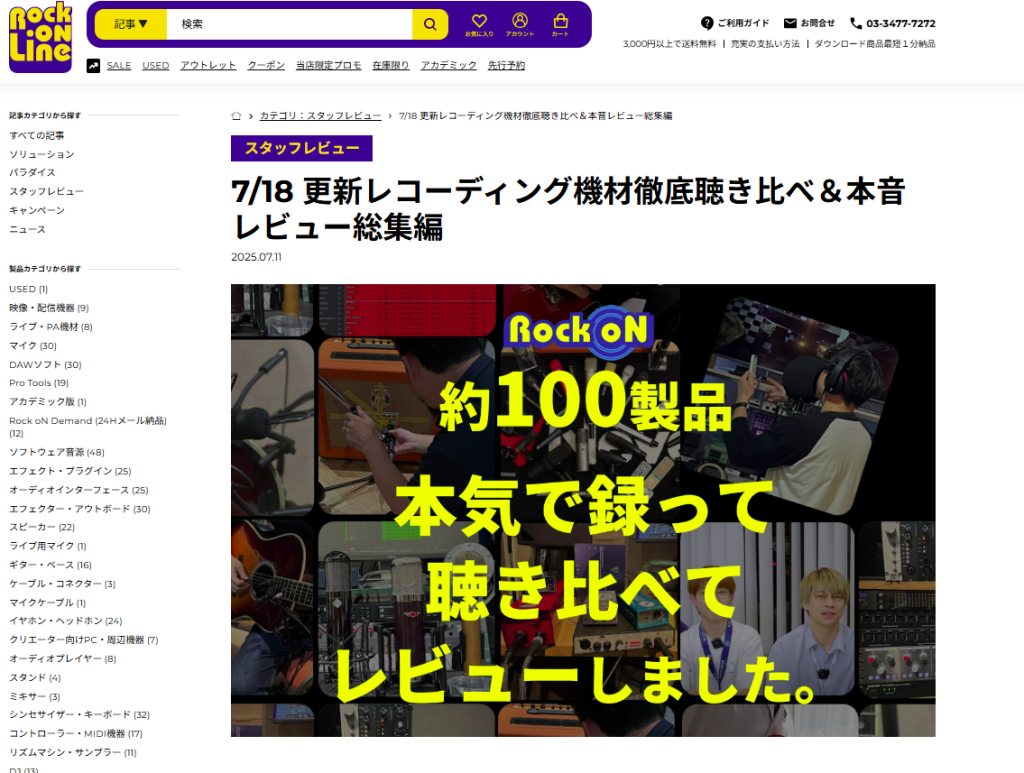Open the shopping cart icon

coord(560,25)
